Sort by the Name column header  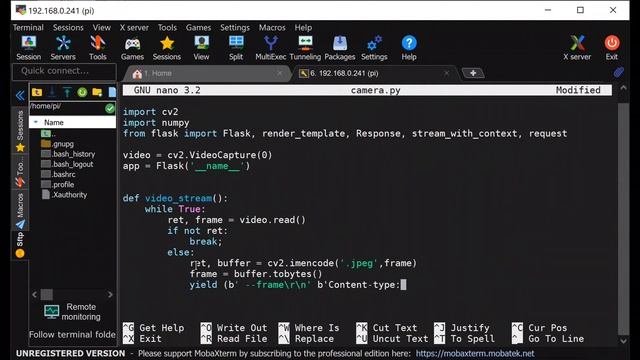[x=73, y=122]
